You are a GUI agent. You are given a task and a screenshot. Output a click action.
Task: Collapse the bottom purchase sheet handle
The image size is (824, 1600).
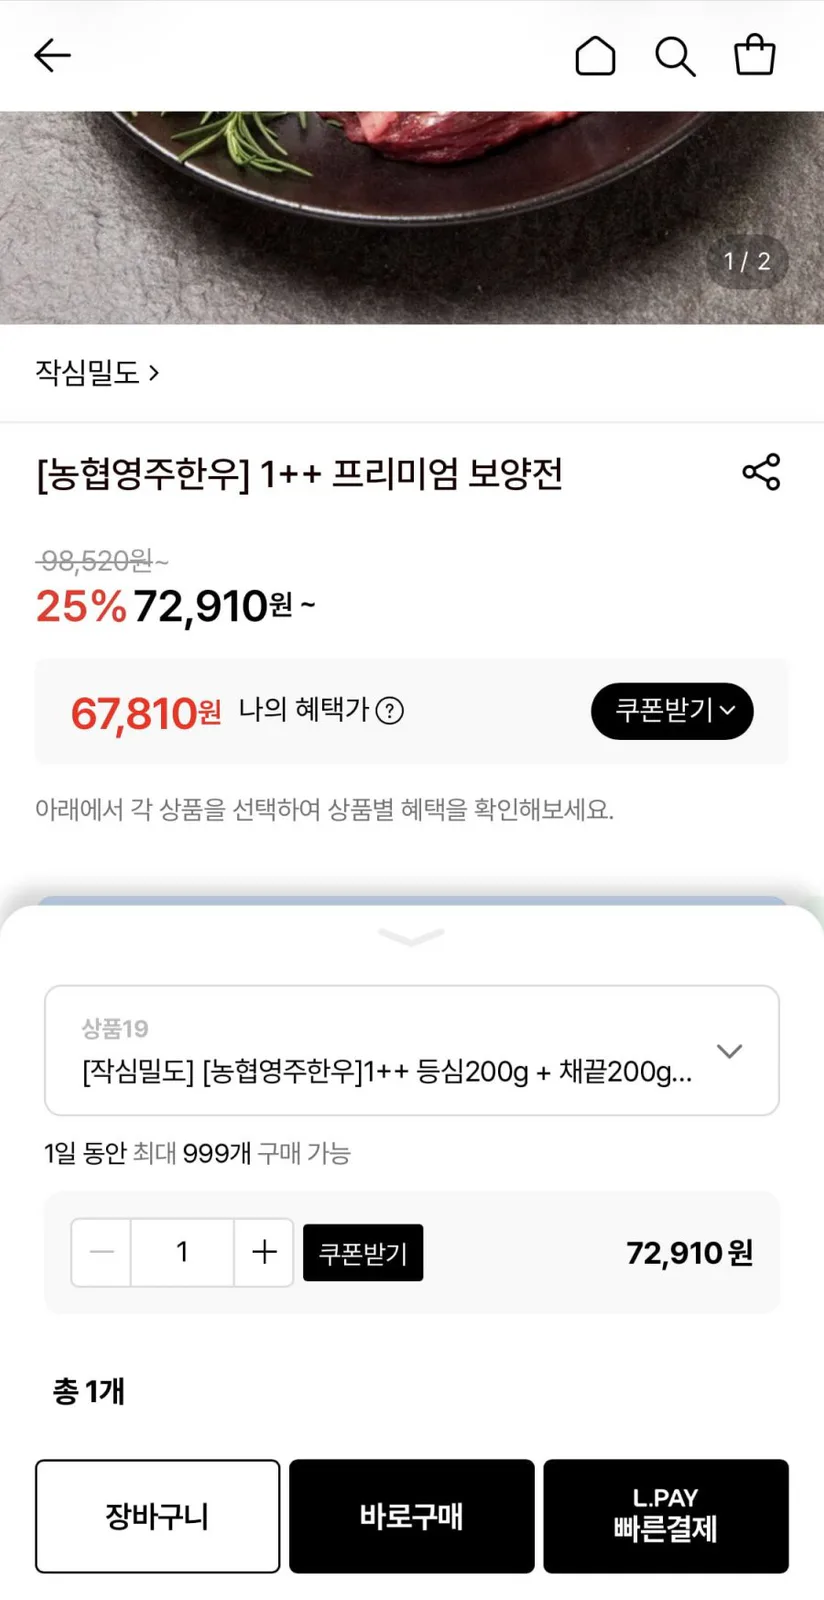click(412, 937)
